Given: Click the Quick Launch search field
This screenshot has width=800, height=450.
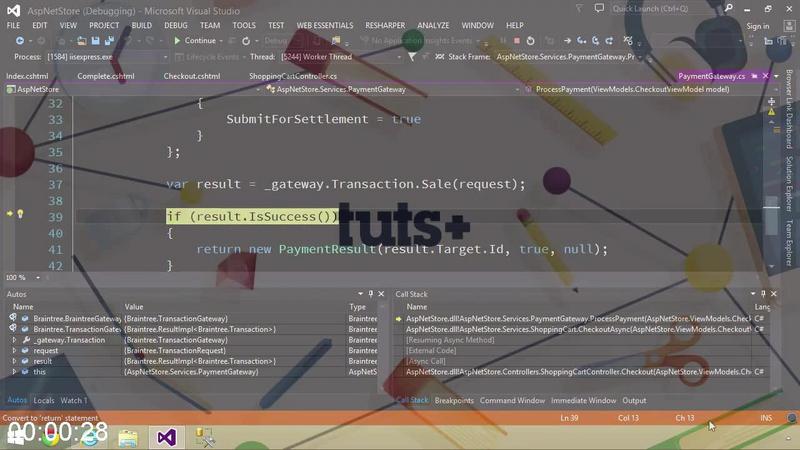Looking at the screenshot, I should pyautogui.click(x=666, y=9).
